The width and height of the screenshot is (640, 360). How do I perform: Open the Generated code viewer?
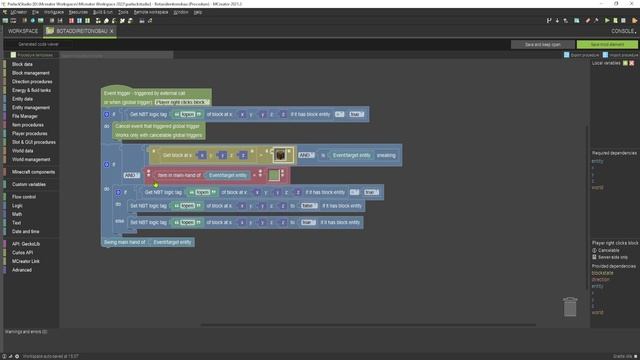tap(38, 44)
